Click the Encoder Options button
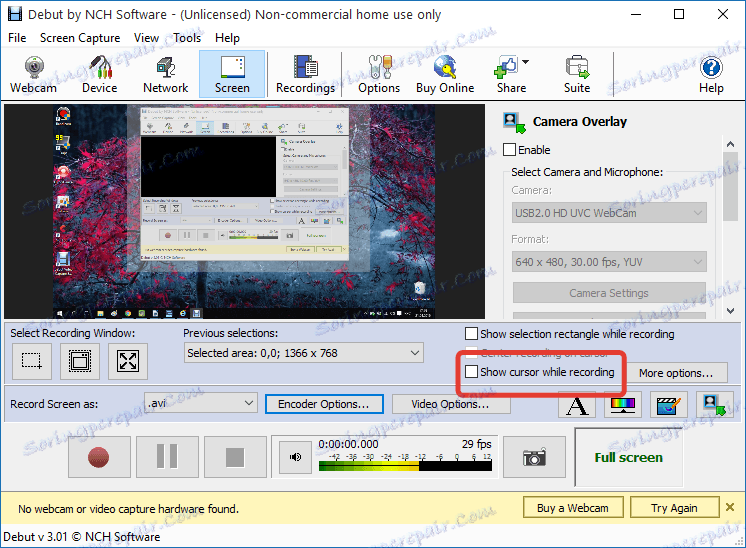 pos(324,404)
